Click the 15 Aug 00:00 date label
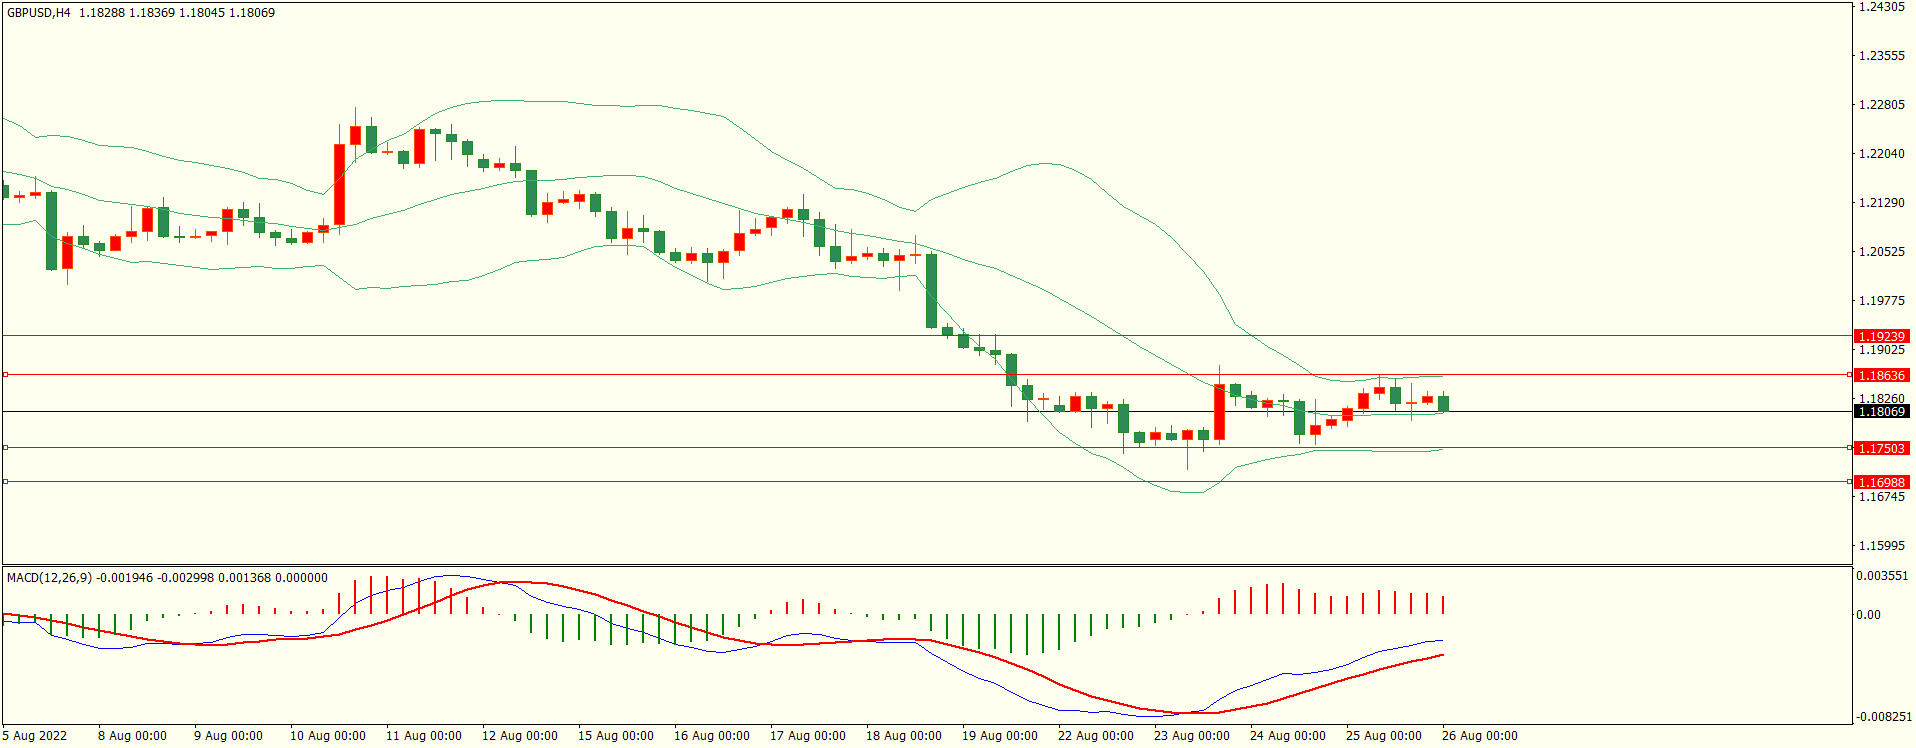This screenshot has height=748, width=1916. [x=615, y=736]
